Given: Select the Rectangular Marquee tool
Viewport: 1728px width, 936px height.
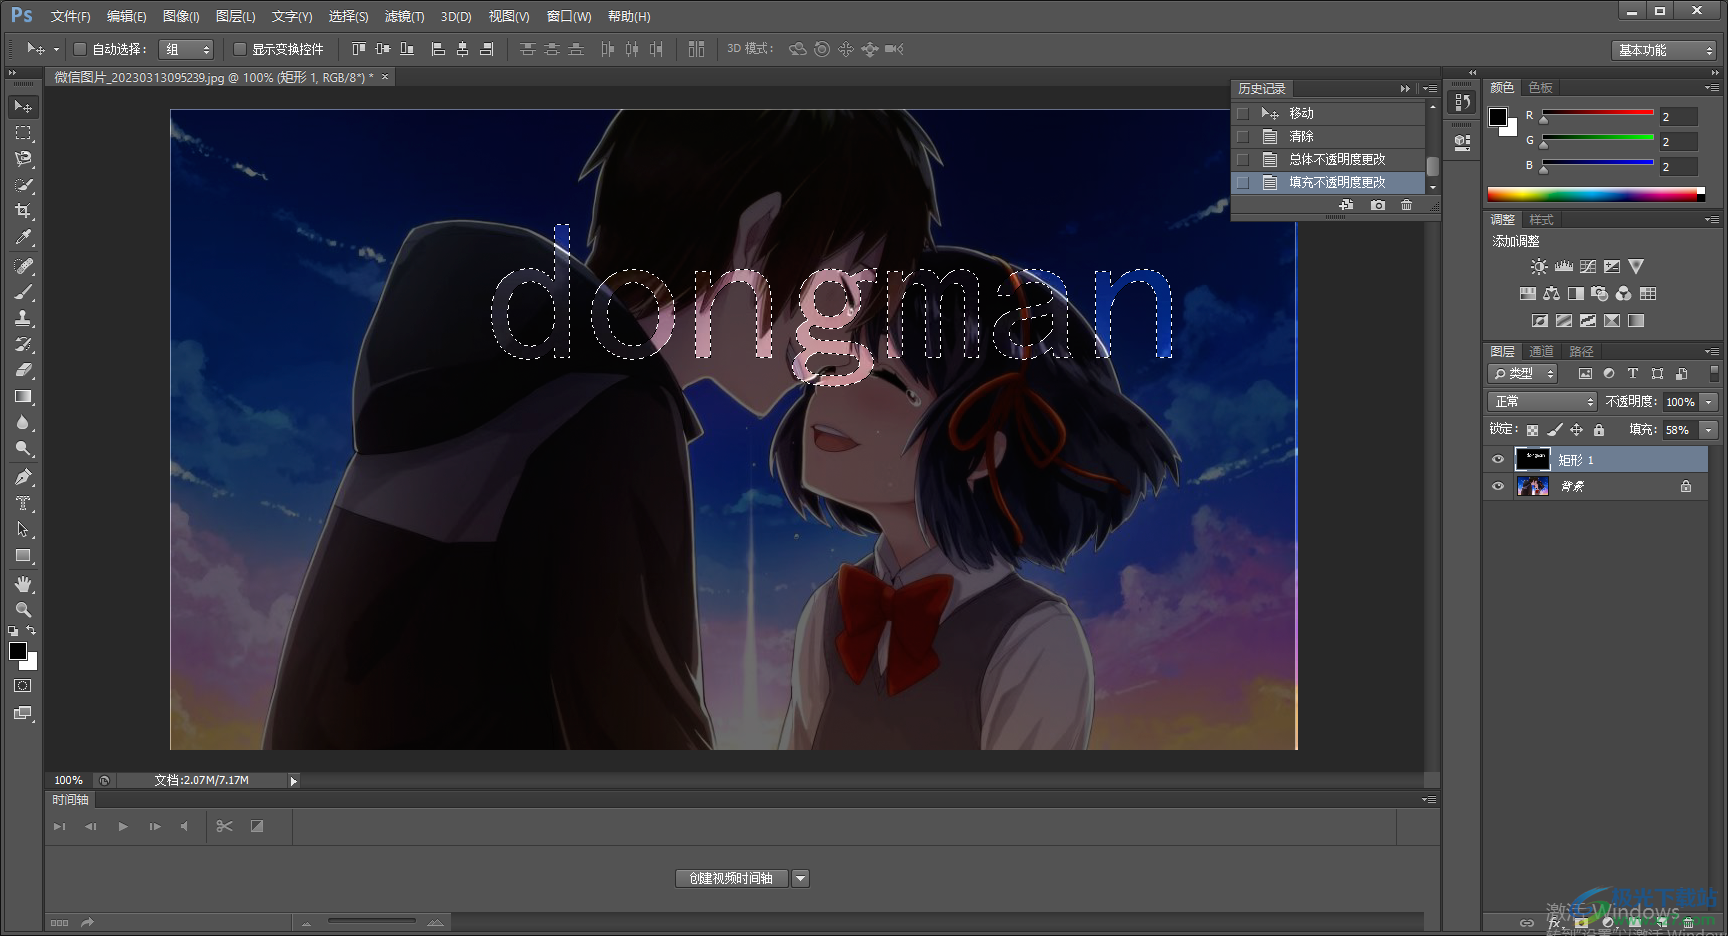Looking at the screenshot, I should point(23,132).
